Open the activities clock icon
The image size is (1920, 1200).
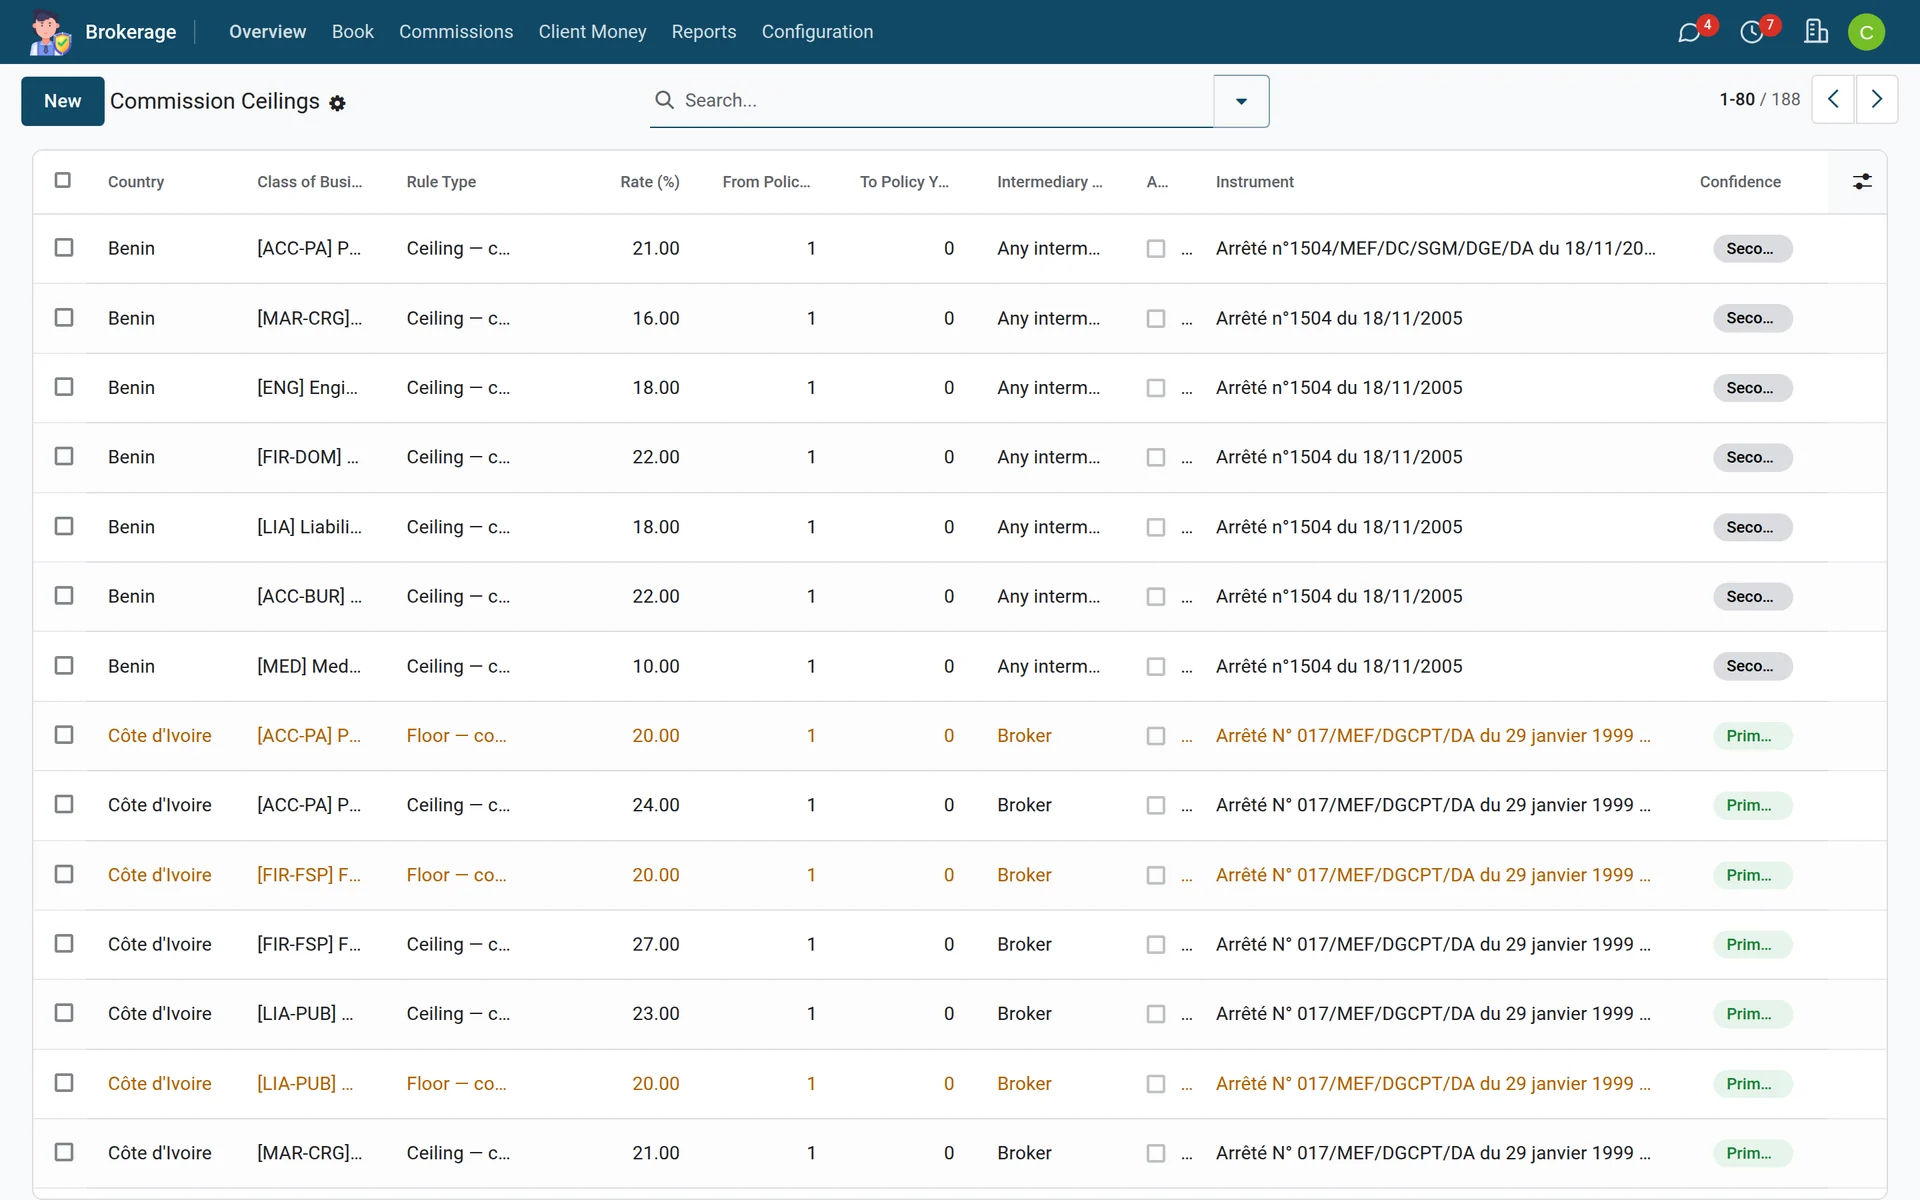tap(1751, 32)
